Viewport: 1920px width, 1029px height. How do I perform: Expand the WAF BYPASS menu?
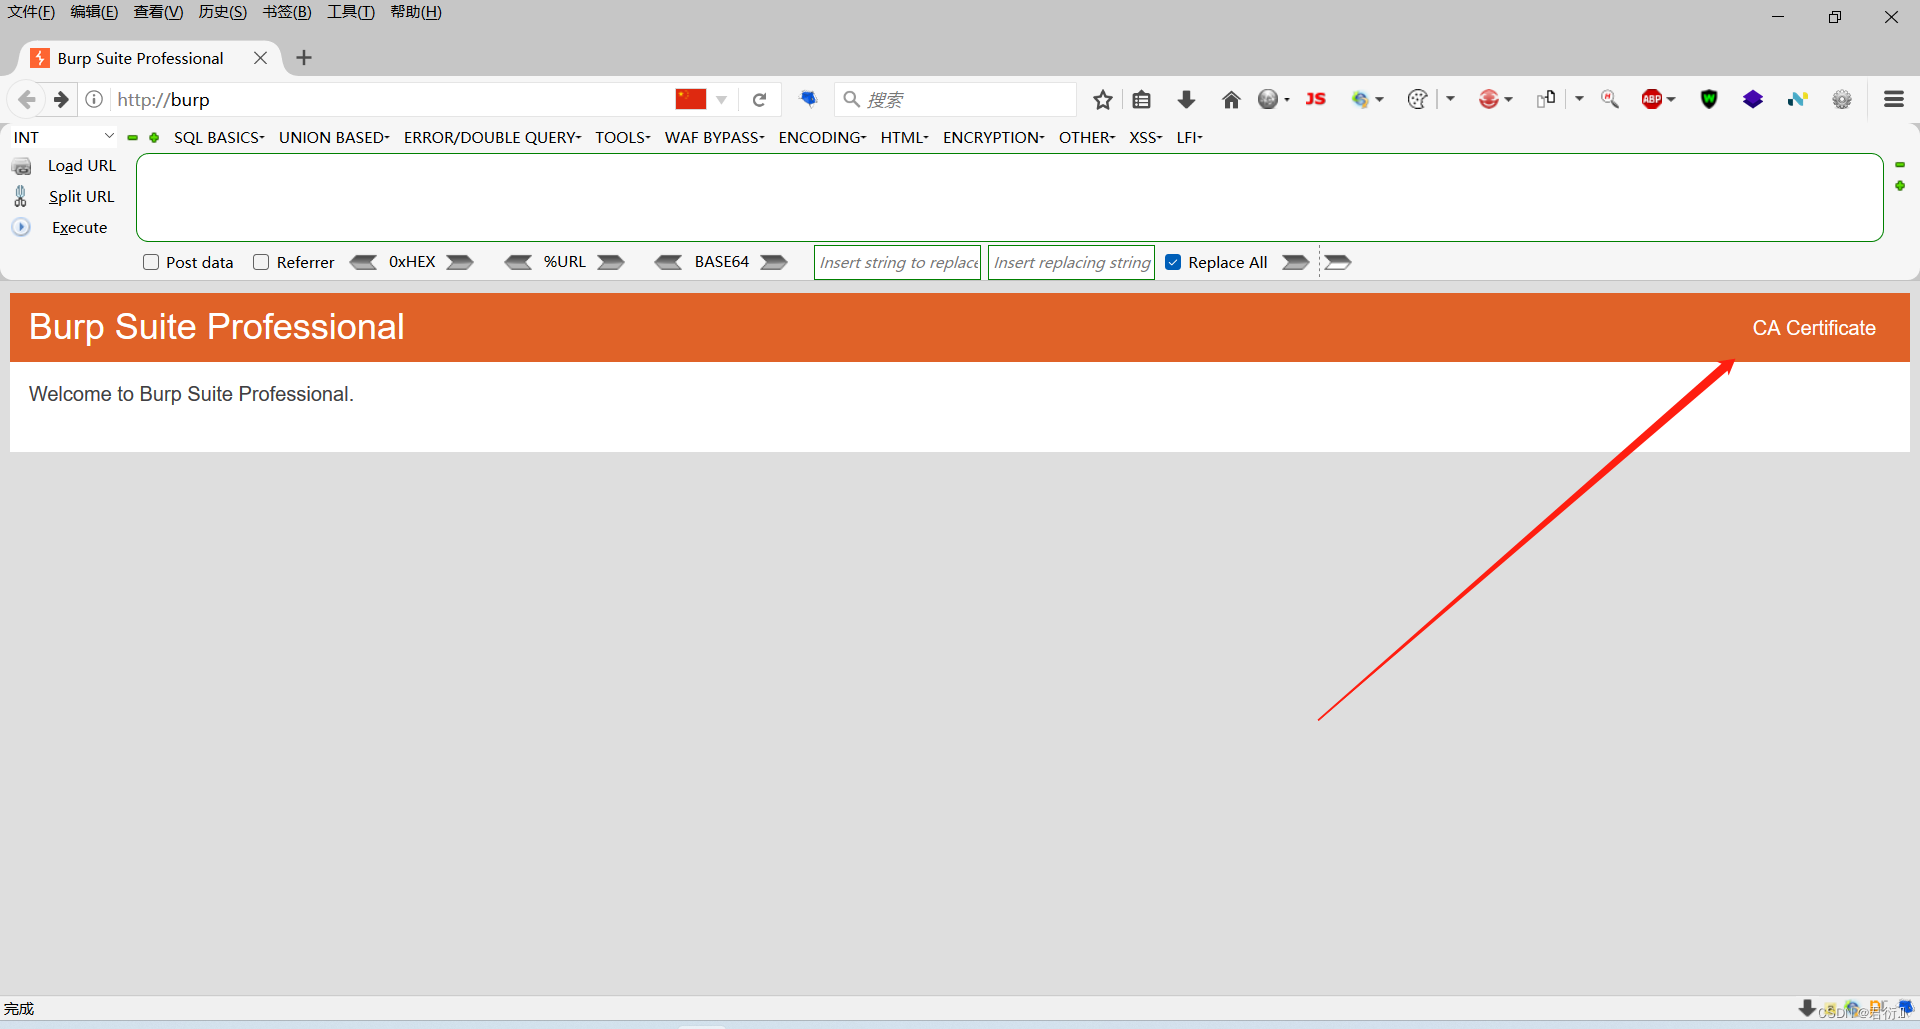tap(714, 137)
